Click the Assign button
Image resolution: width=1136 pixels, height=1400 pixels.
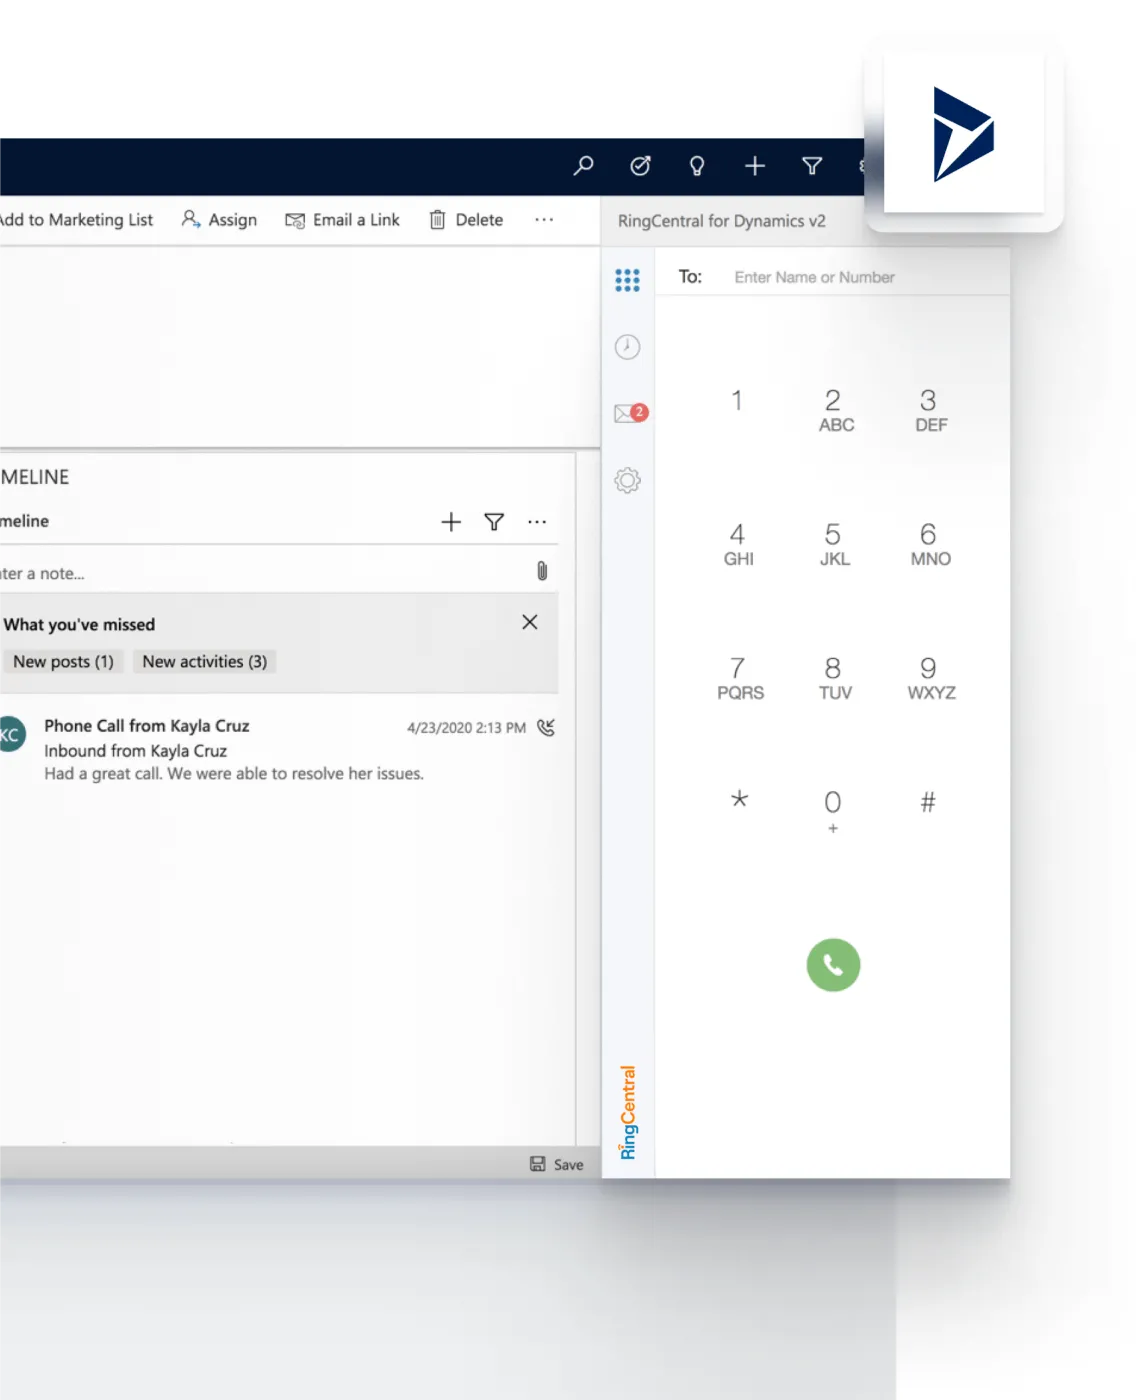(x=219, y=220)
